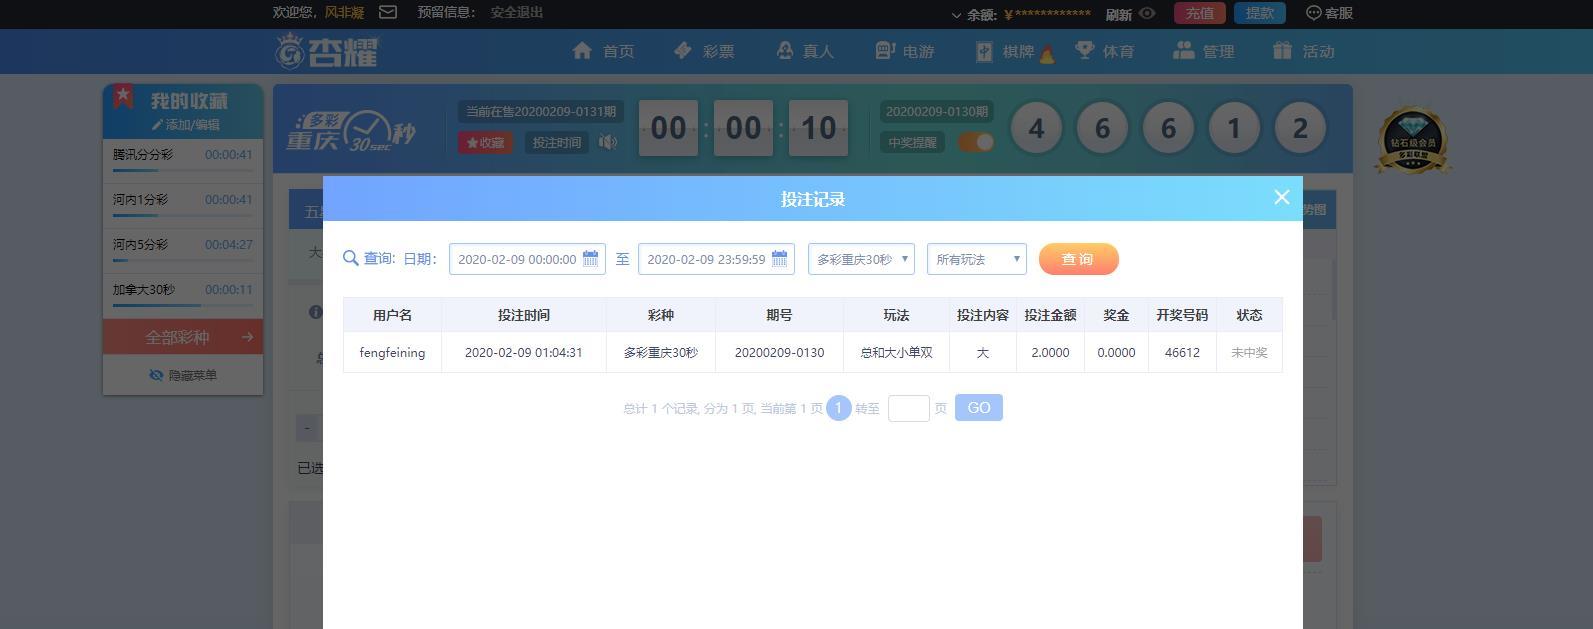This screenshot has height=629, width=1593.
Task: Click the end date input field
Action: 716,259
